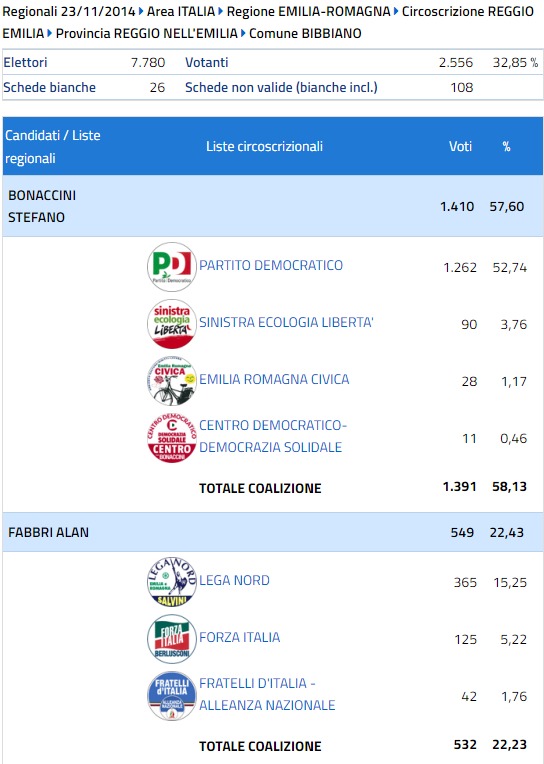
Task: Open the SINISTRA ECOLOGIA LIBERTA' link
Action: [286, 322]
